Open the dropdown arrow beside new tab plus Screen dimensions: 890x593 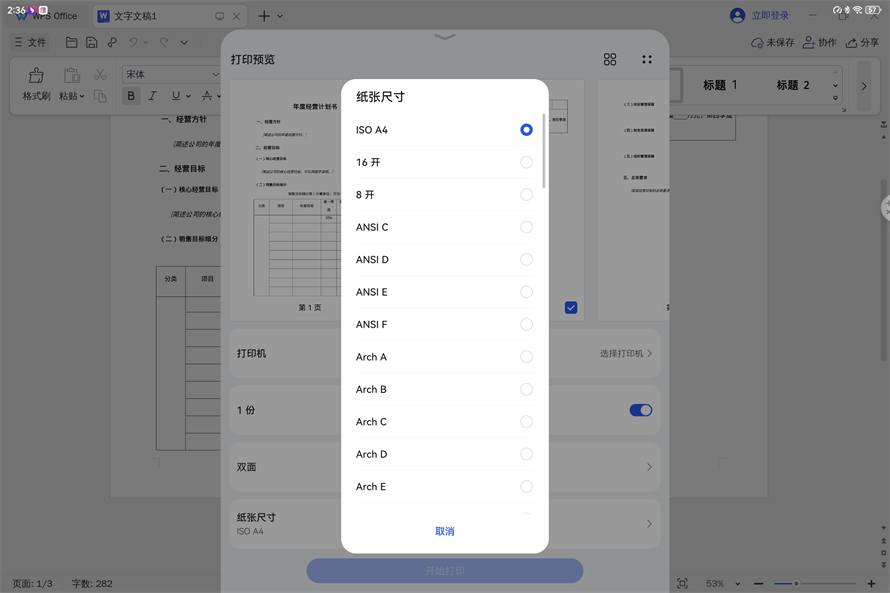pos(280,16)
